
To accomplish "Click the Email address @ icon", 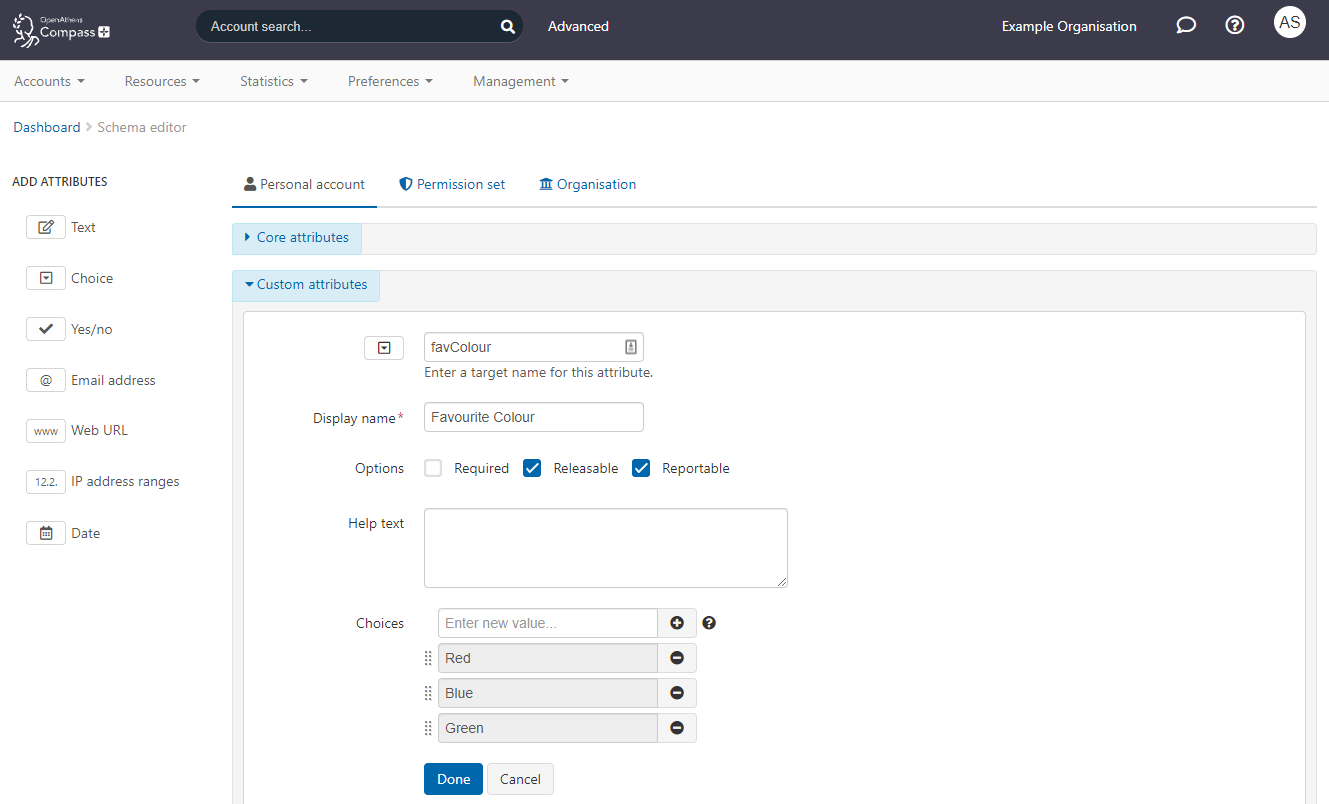I will pyautogui.click(x=46, y=380).
